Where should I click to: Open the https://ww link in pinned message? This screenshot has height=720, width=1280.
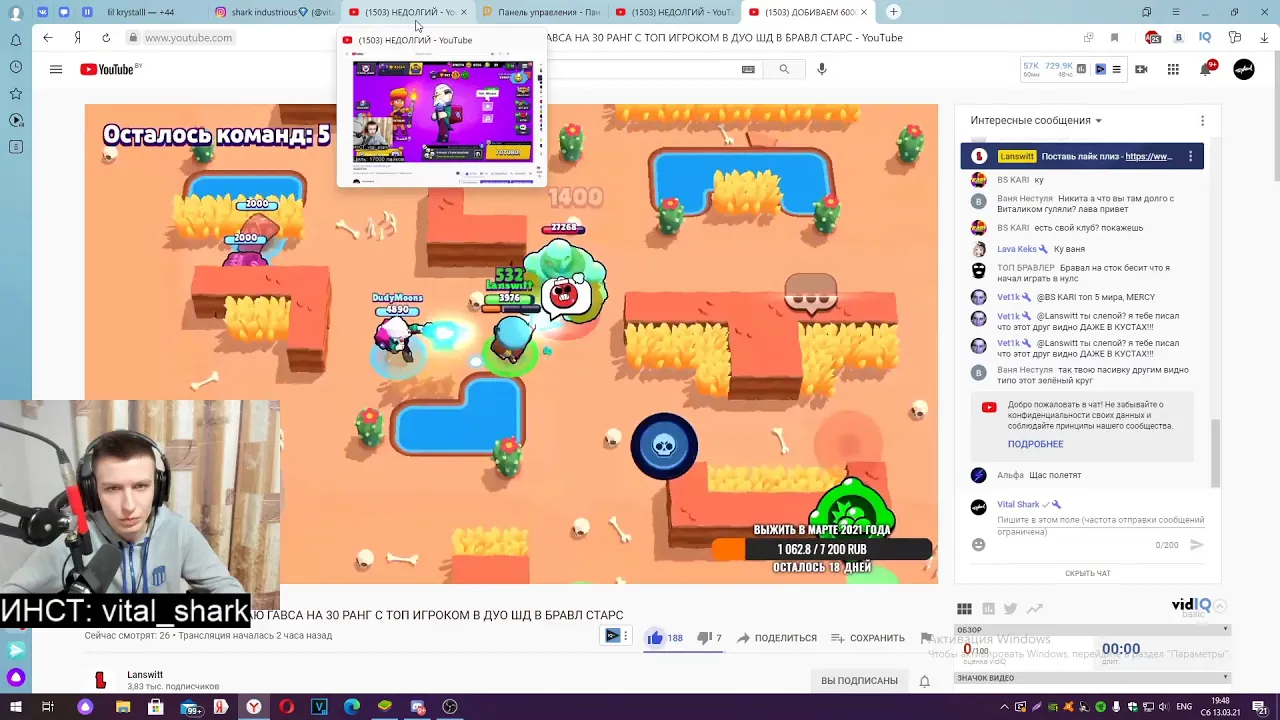(1149, 156)
